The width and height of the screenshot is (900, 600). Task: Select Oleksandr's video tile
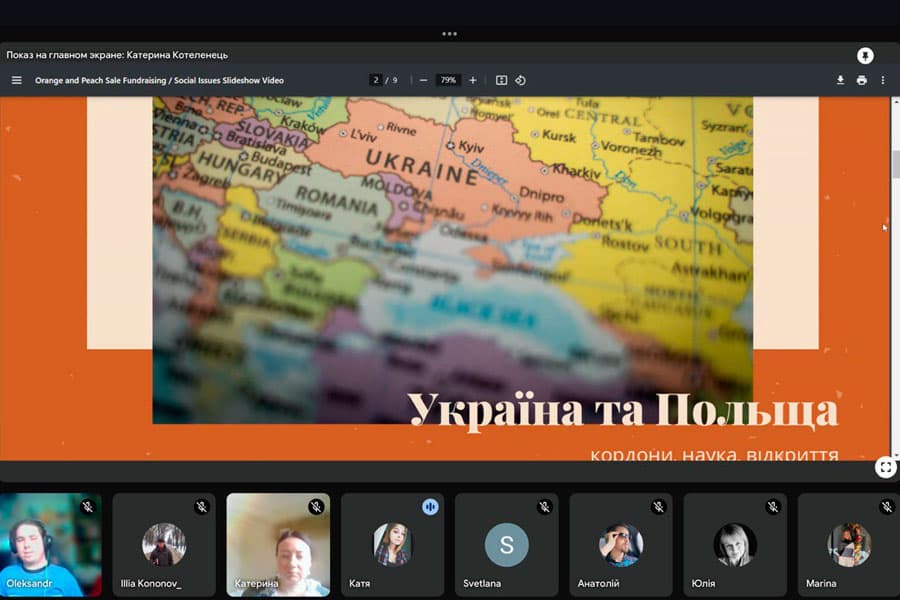[51, 545]
